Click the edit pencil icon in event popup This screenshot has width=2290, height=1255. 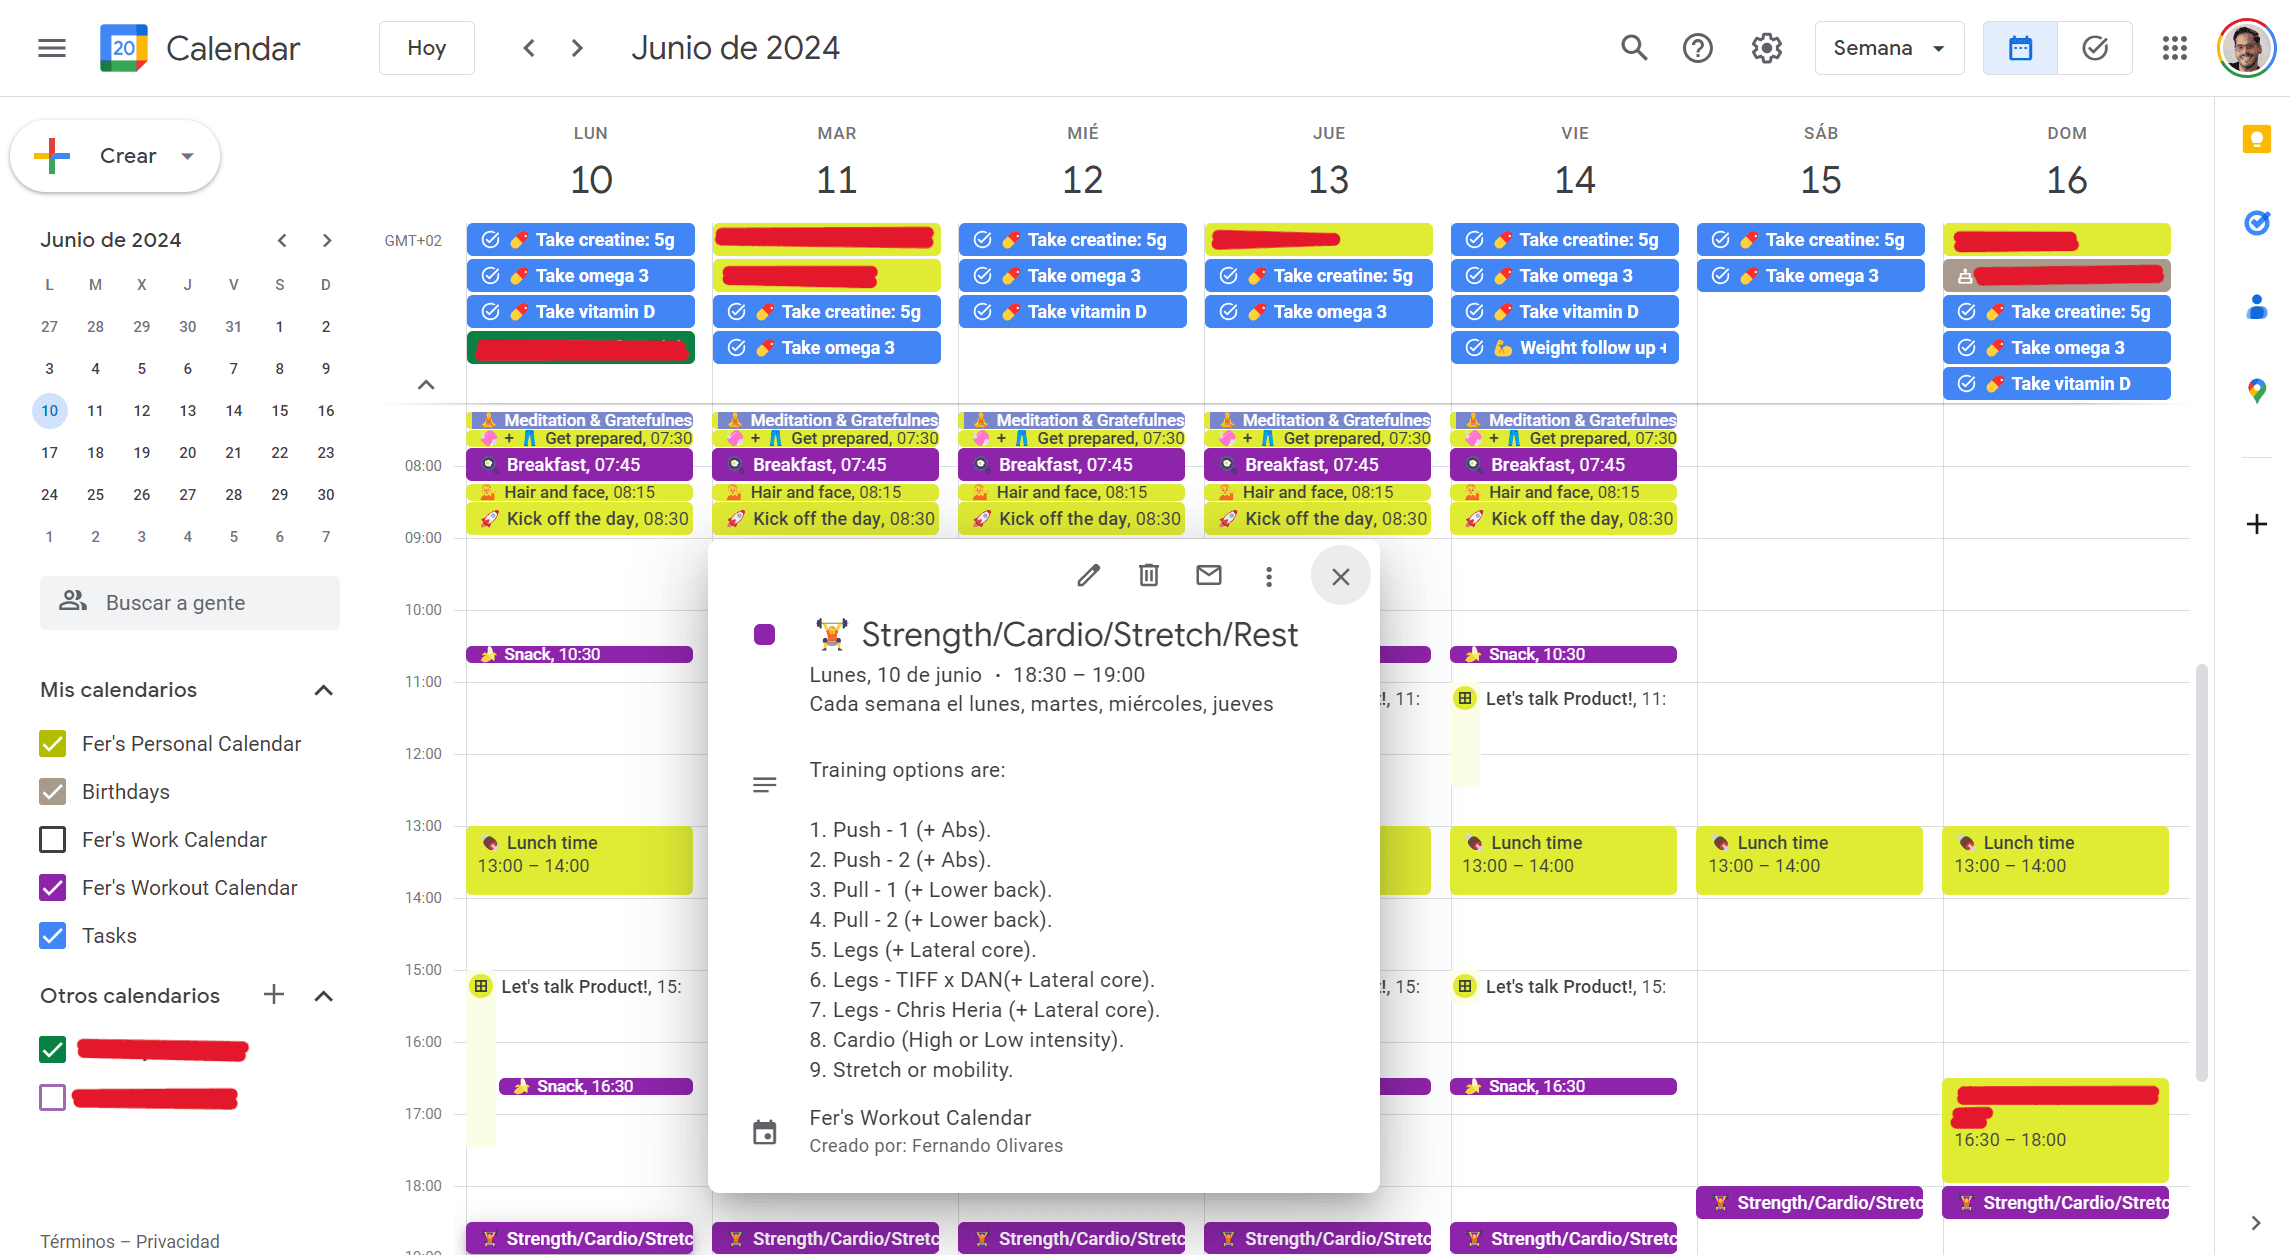pyautogui.click(x=1088, y=575)
